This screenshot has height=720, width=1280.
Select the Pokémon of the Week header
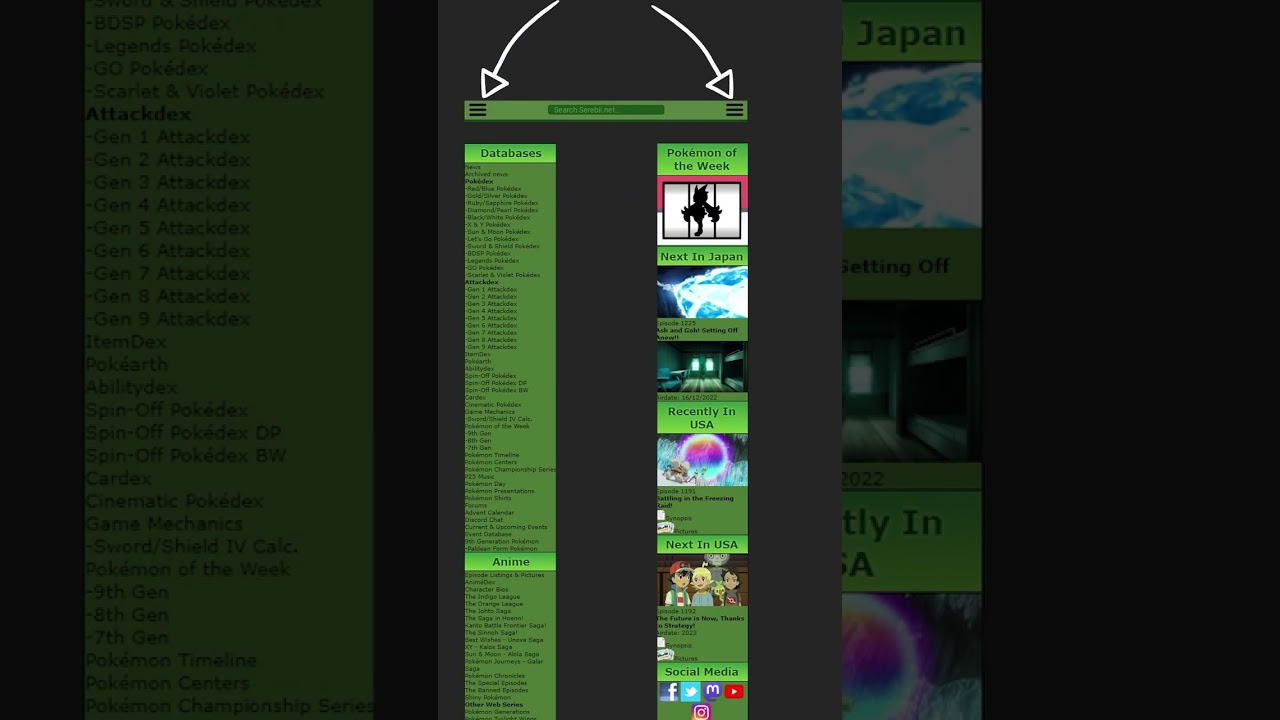(702, 160)
